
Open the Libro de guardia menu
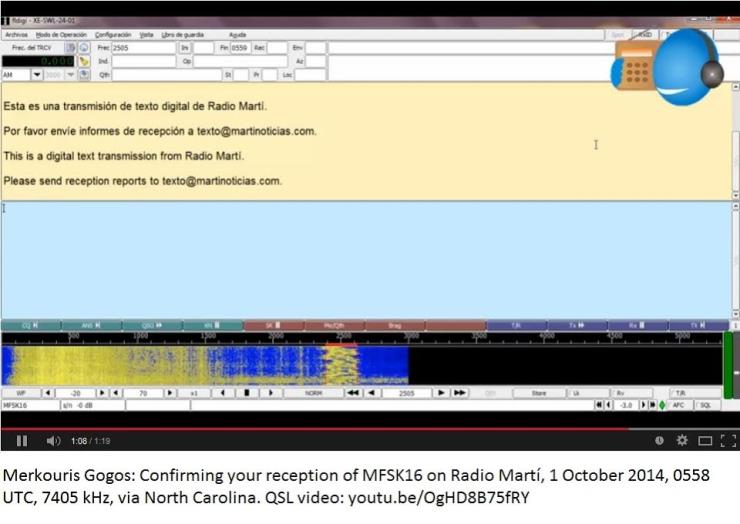click(x=183, y=35)
